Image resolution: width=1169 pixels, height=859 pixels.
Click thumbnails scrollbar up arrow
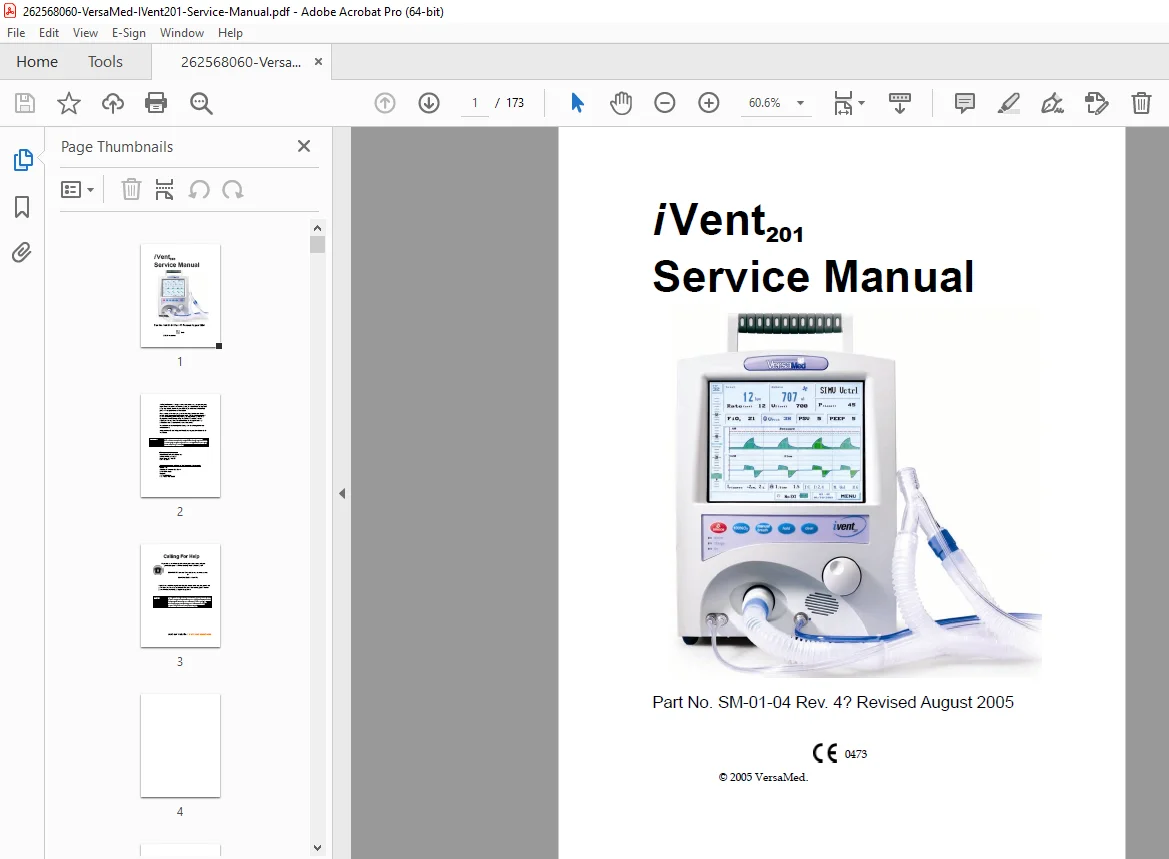[x=318, y=228]
